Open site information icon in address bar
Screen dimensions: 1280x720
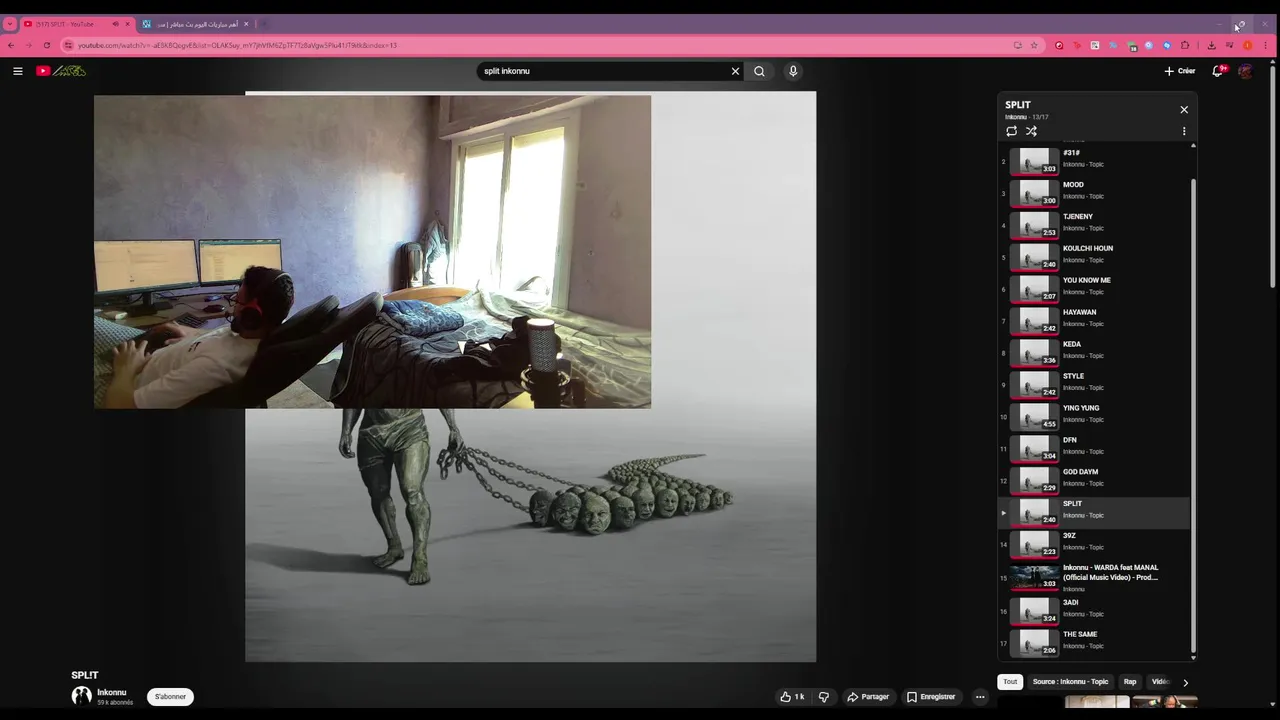point(68,45)
